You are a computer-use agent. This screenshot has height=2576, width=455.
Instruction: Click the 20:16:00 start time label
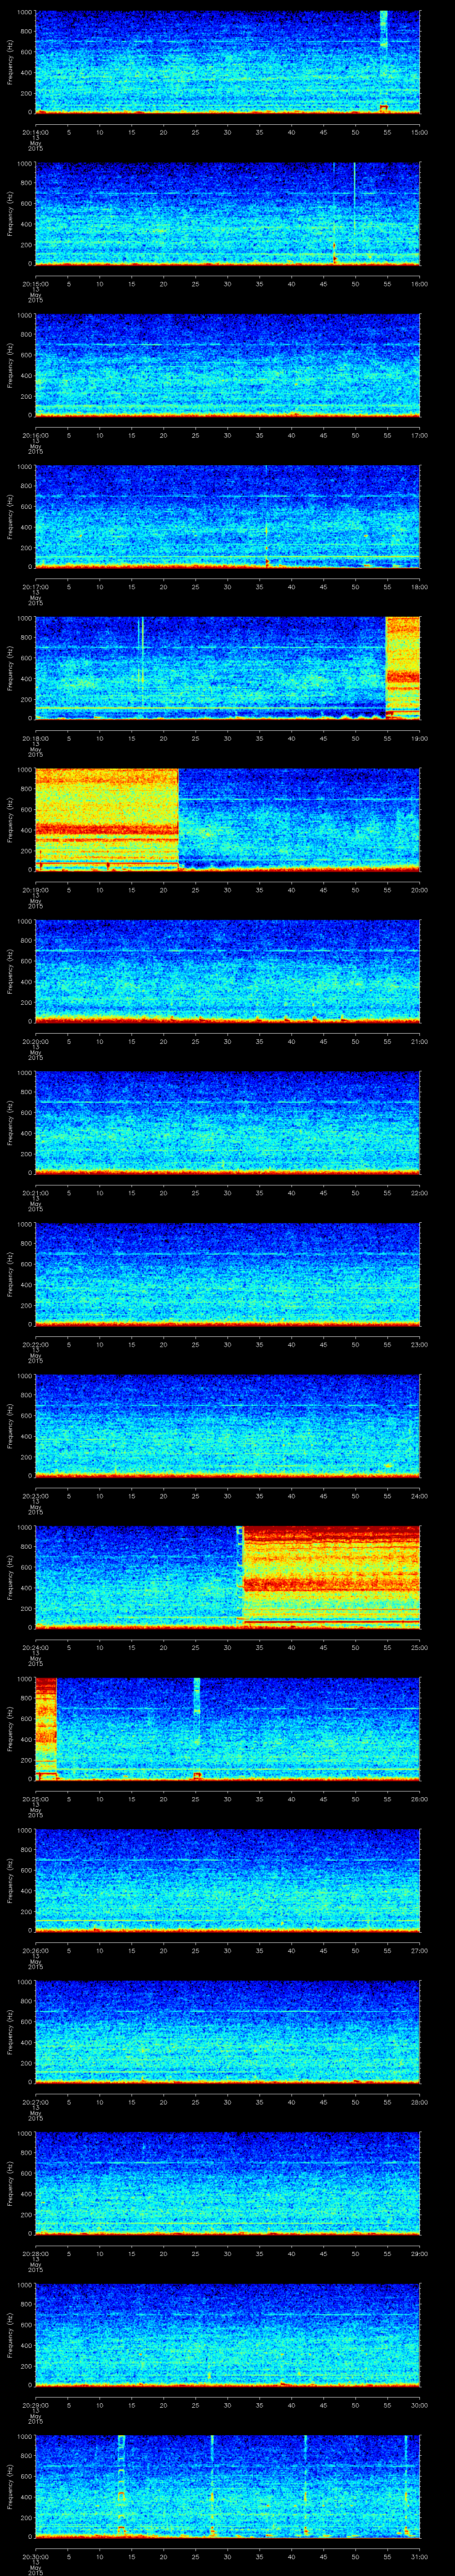click(35, 435)
